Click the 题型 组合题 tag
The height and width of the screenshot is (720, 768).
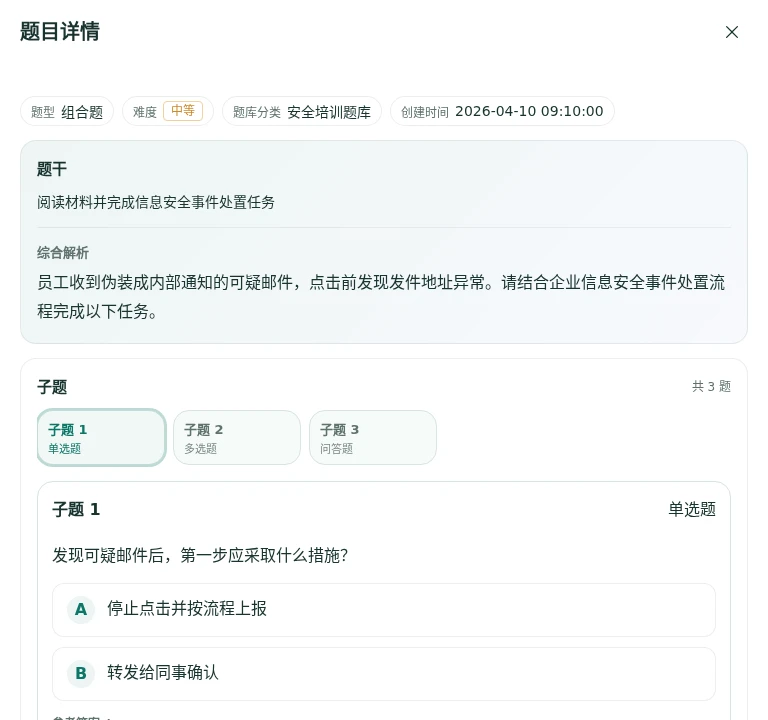click(67, 112)
